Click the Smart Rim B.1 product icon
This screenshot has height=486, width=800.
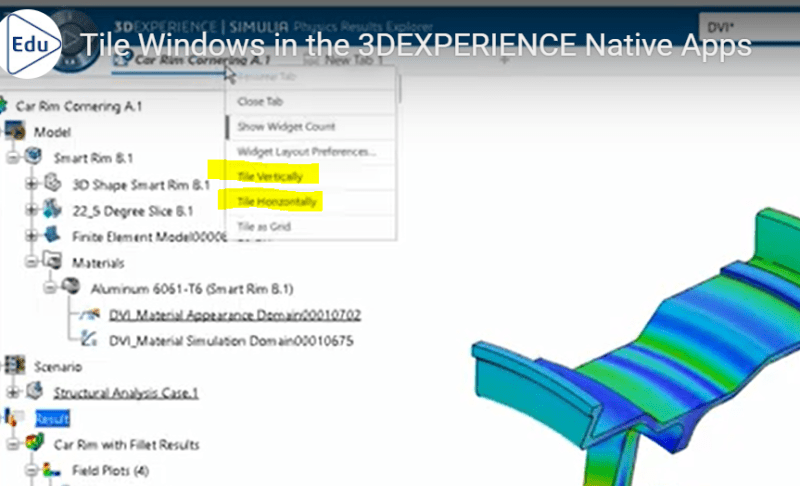click(x=34, y=156)
